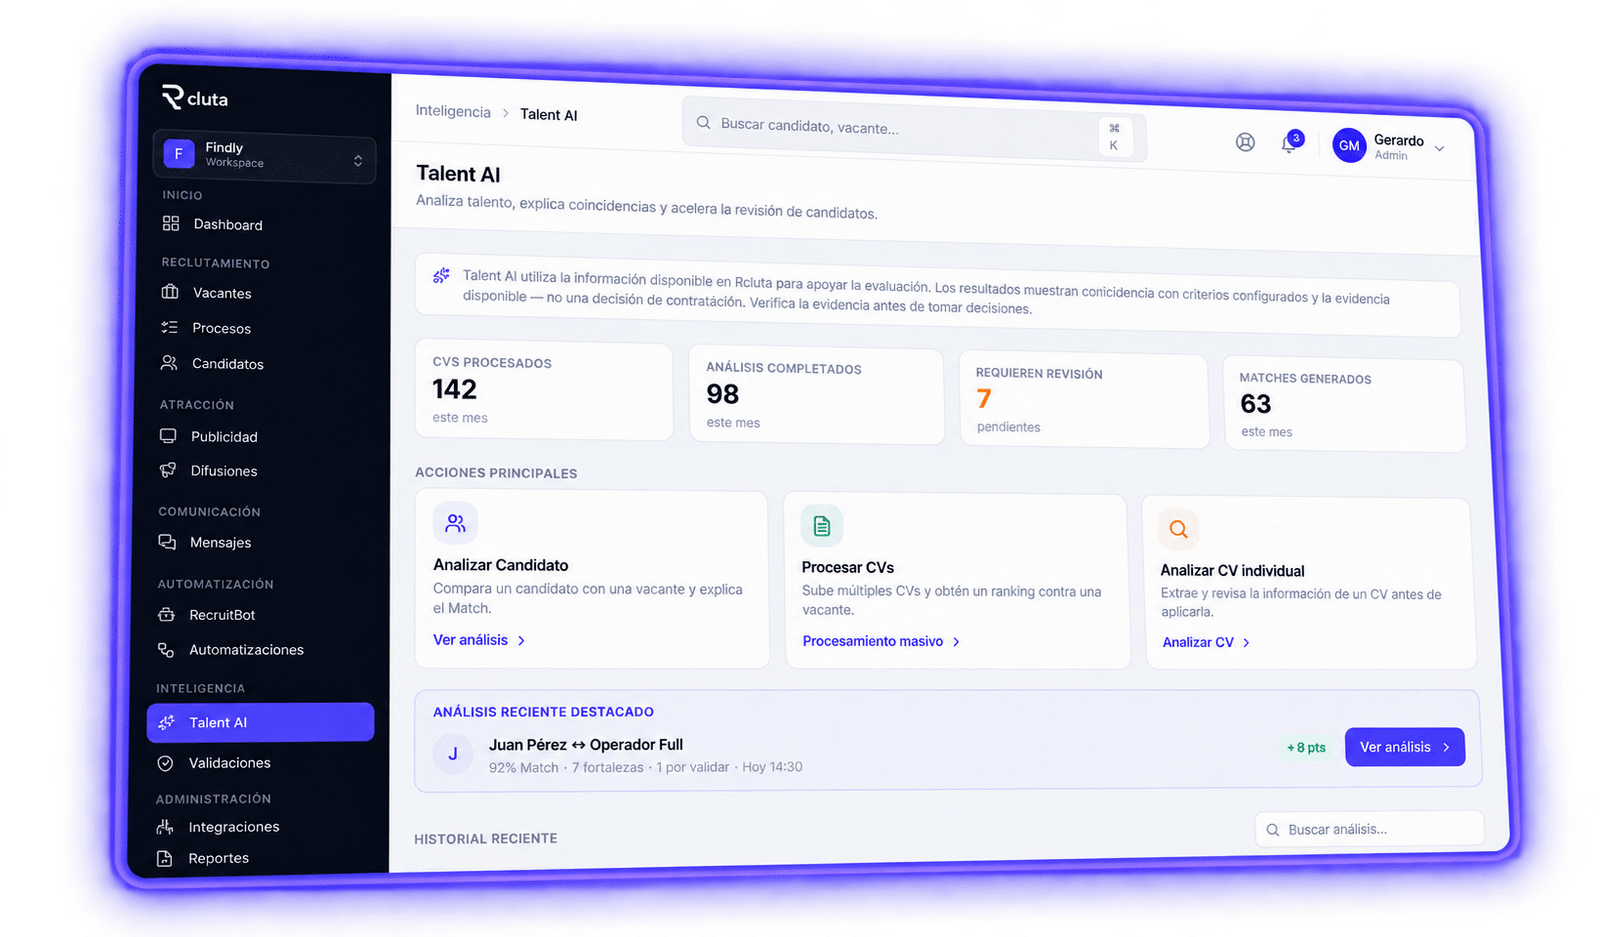The image size is (1600, 937).
Task: Click the Analizar CV individual magnifier icon
Action: tap(1179, 529)
